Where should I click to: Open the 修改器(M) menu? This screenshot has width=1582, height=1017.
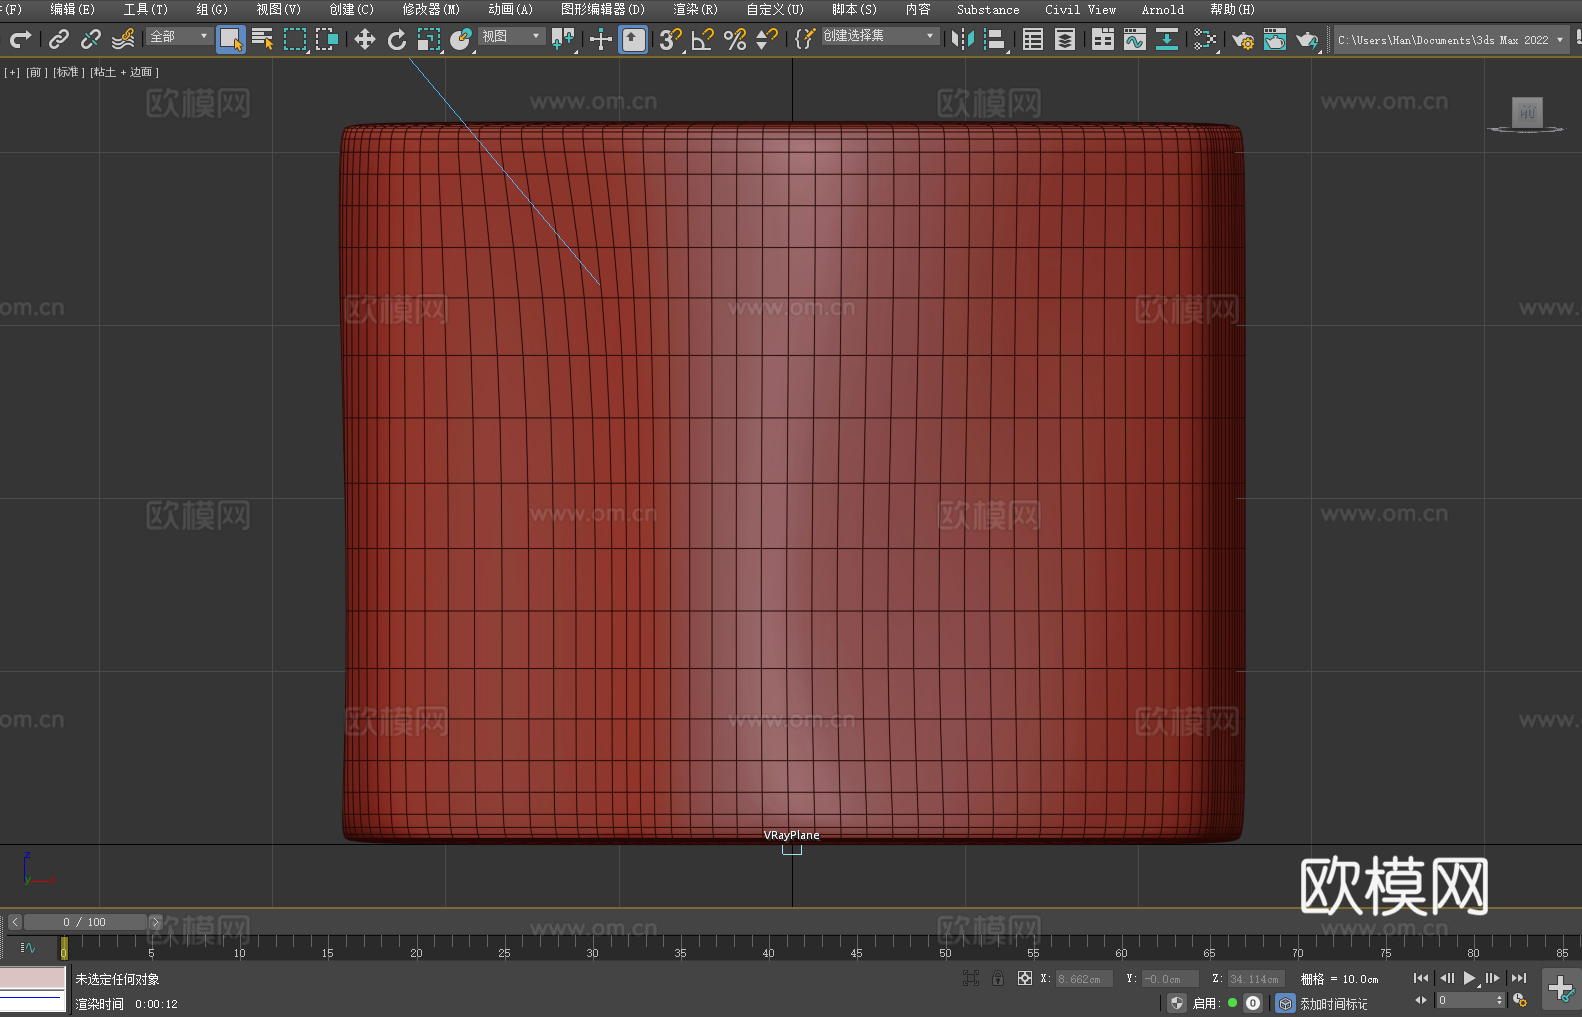tap(431, 9)
